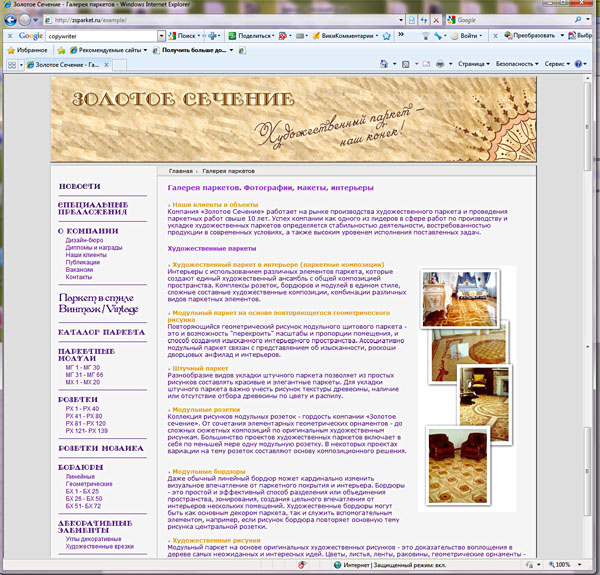This screenshot has height=575, width=600.
Task: Toggle the Compatibility View icon
Action: coord(412,20)
